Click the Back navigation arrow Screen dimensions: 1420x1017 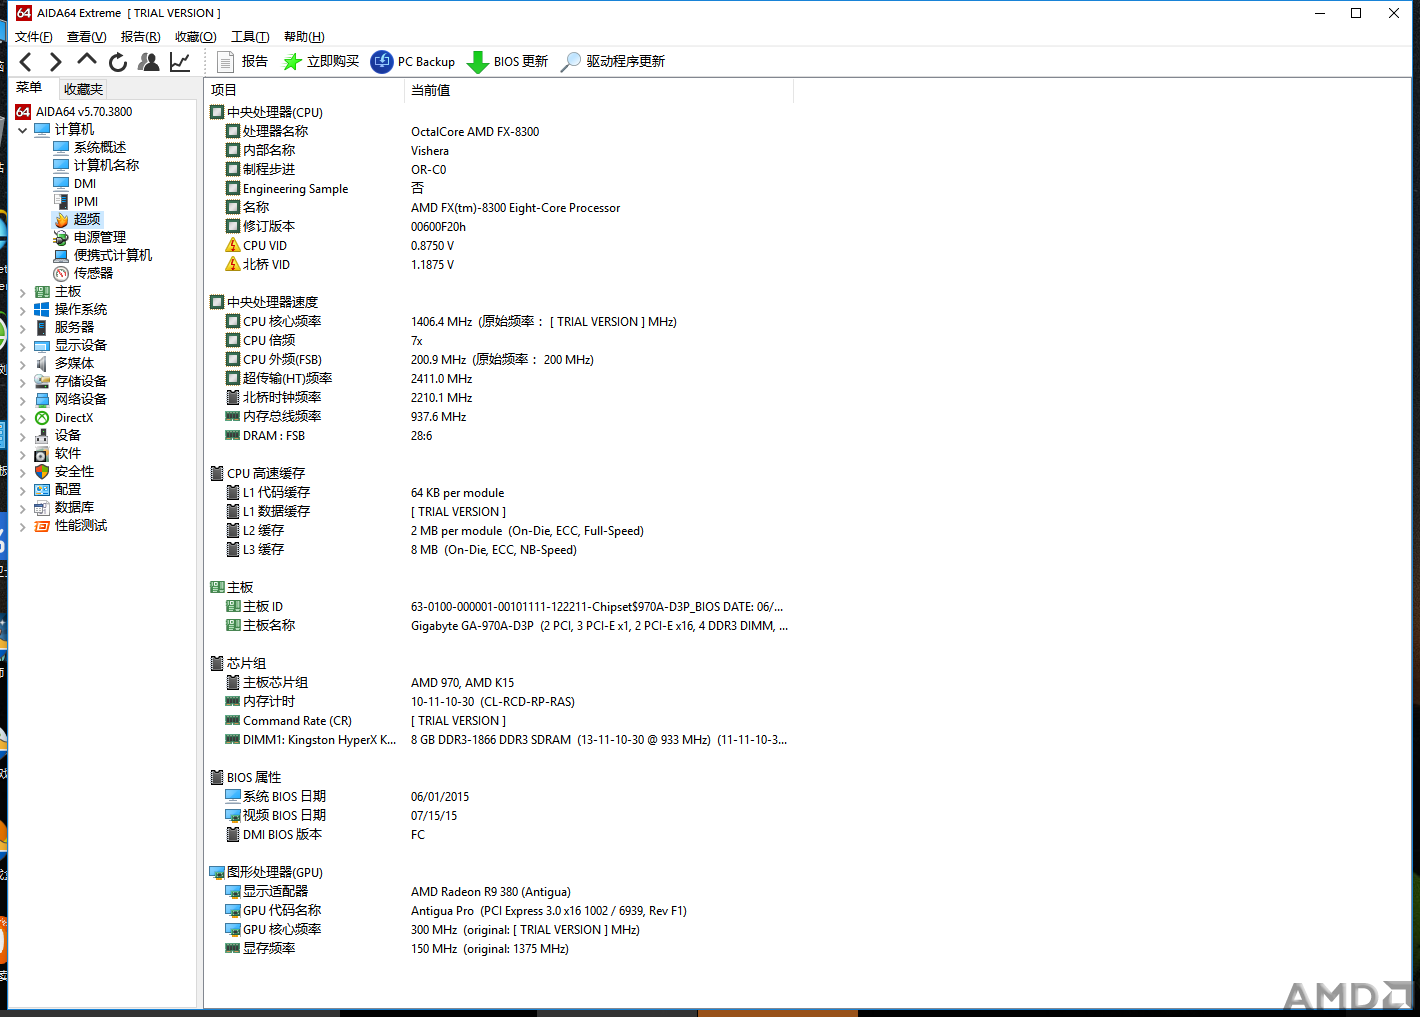tap(26, 62)
